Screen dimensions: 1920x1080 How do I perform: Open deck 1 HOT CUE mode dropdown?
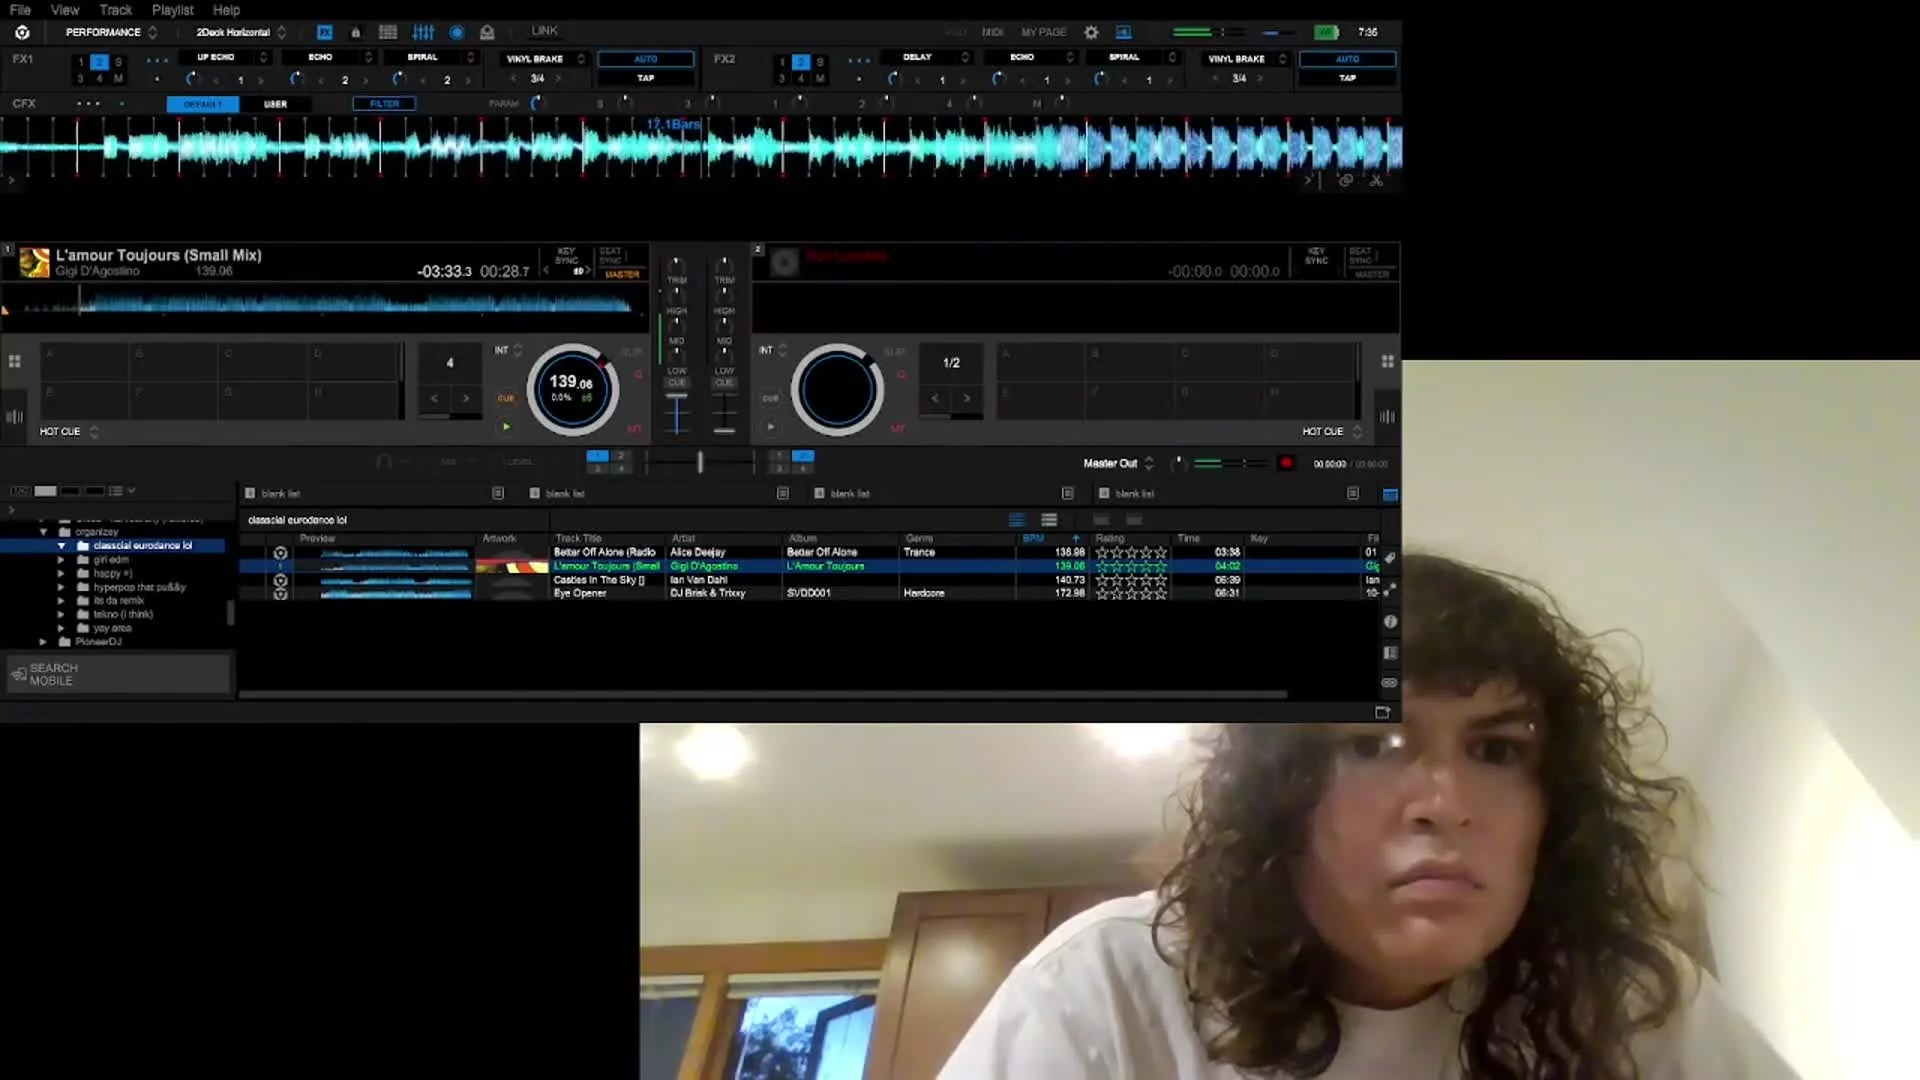69,432
